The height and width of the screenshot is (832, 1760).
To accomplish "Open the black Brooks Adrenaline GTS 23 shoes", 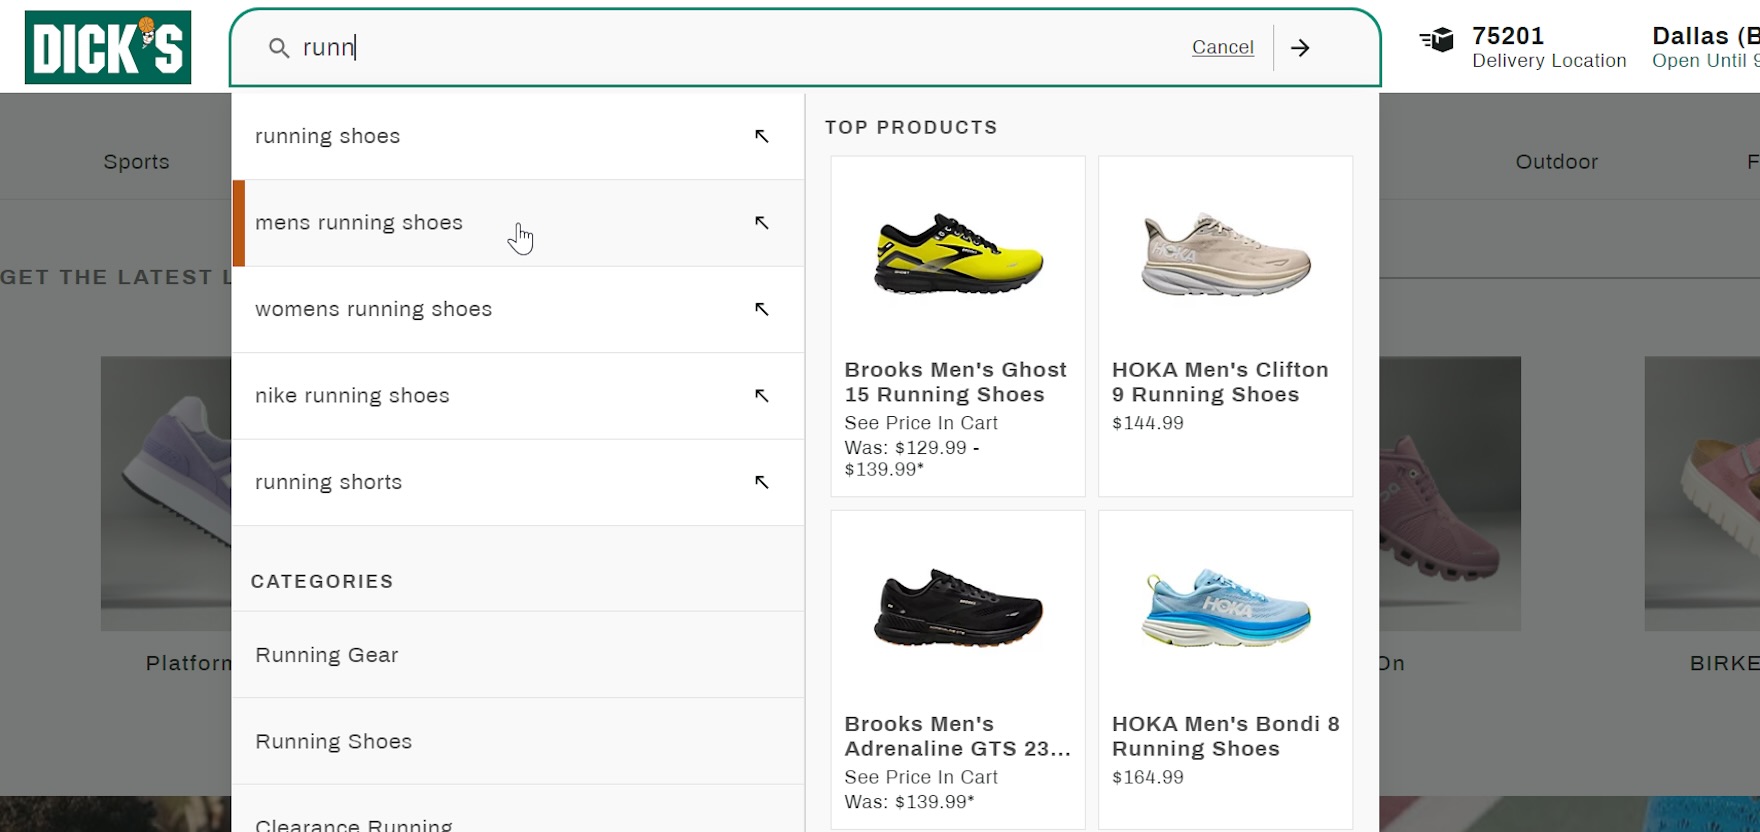I will coord(958,608).
